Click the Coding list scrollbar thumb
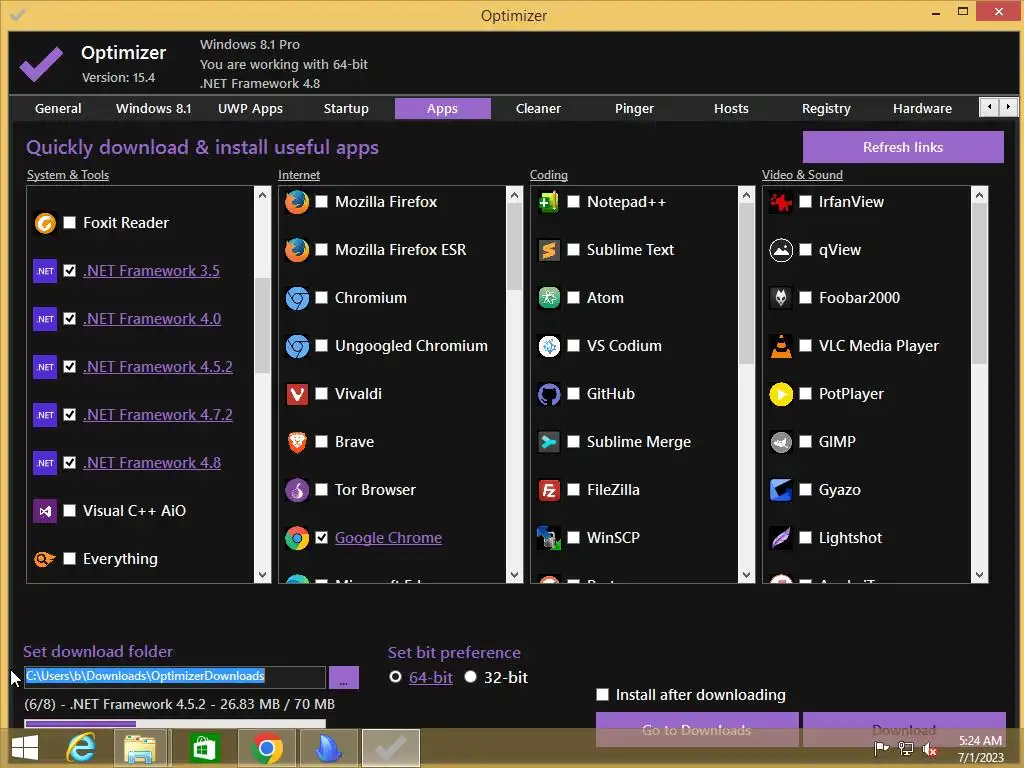1024x768 pixels. pyautogui.click(x=746, y=283)
